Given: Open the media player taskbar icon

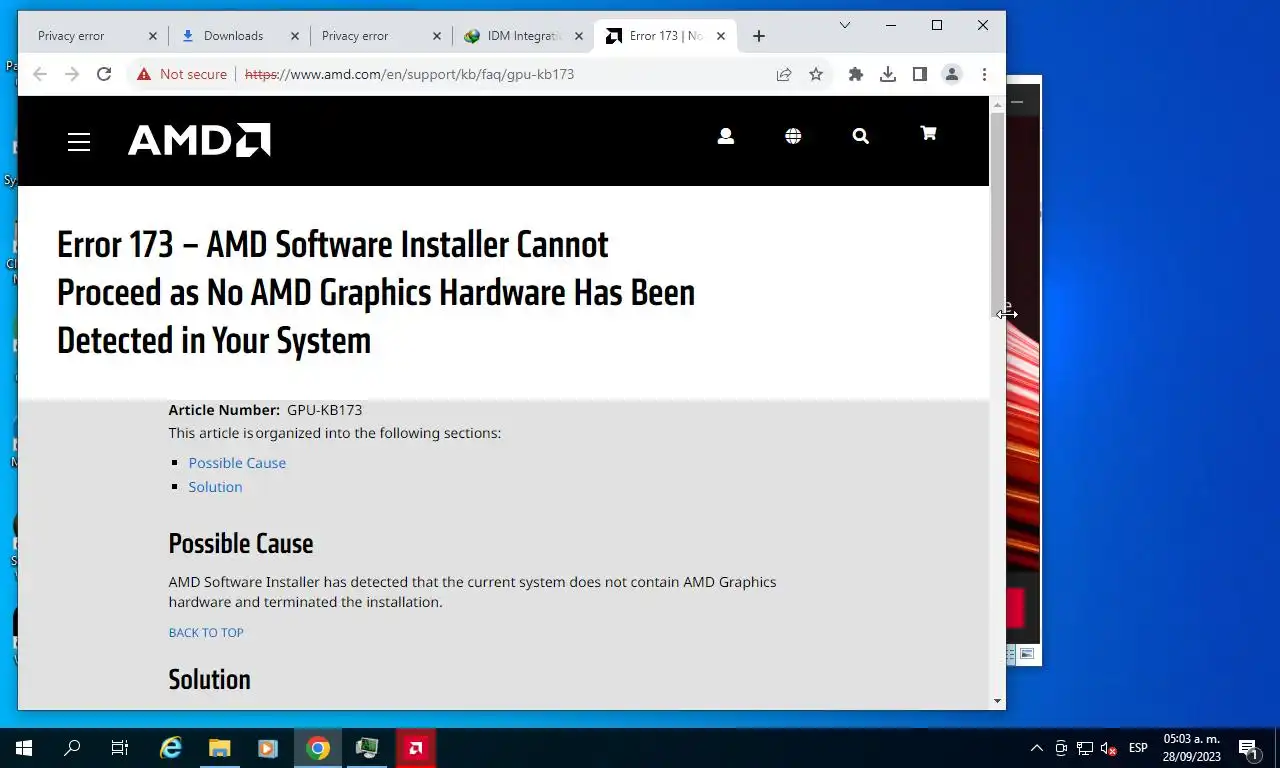Looking at the screenshot, I should (x=267, y=748).
